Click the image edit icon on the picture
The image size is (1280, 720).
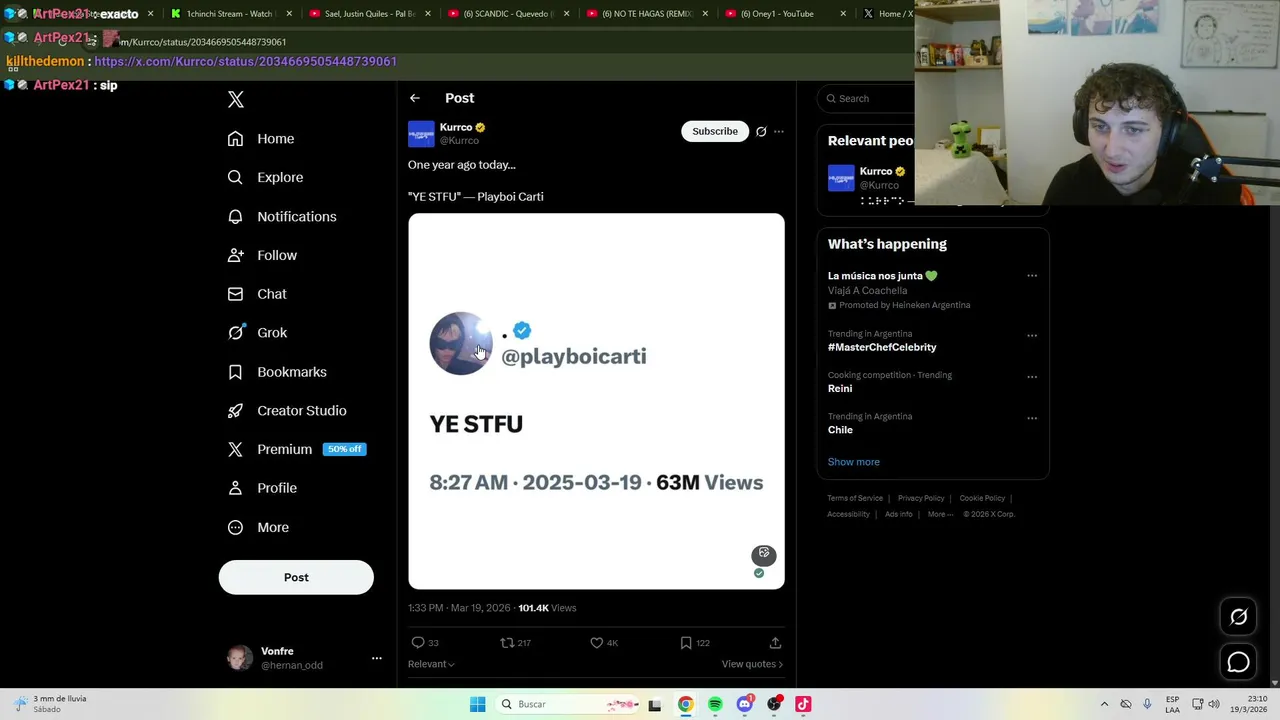point(764,553)
